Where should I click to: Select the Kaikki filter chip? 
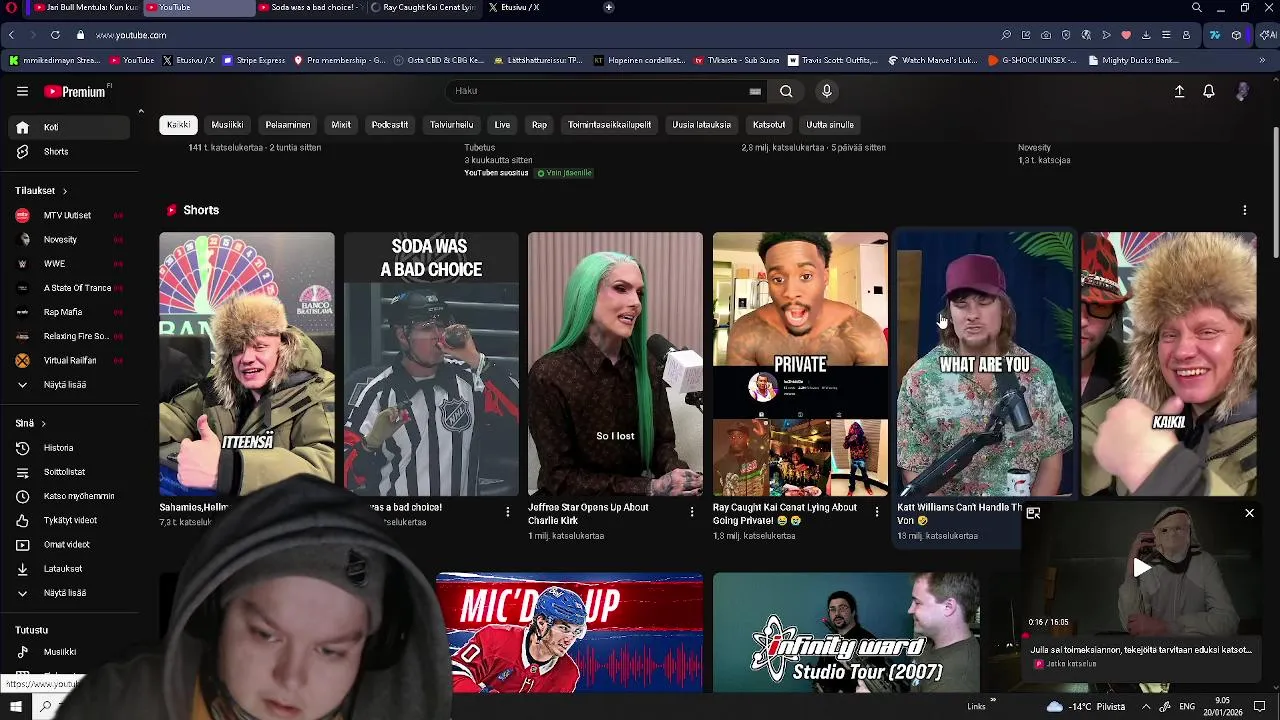click(x=178, y=125)
